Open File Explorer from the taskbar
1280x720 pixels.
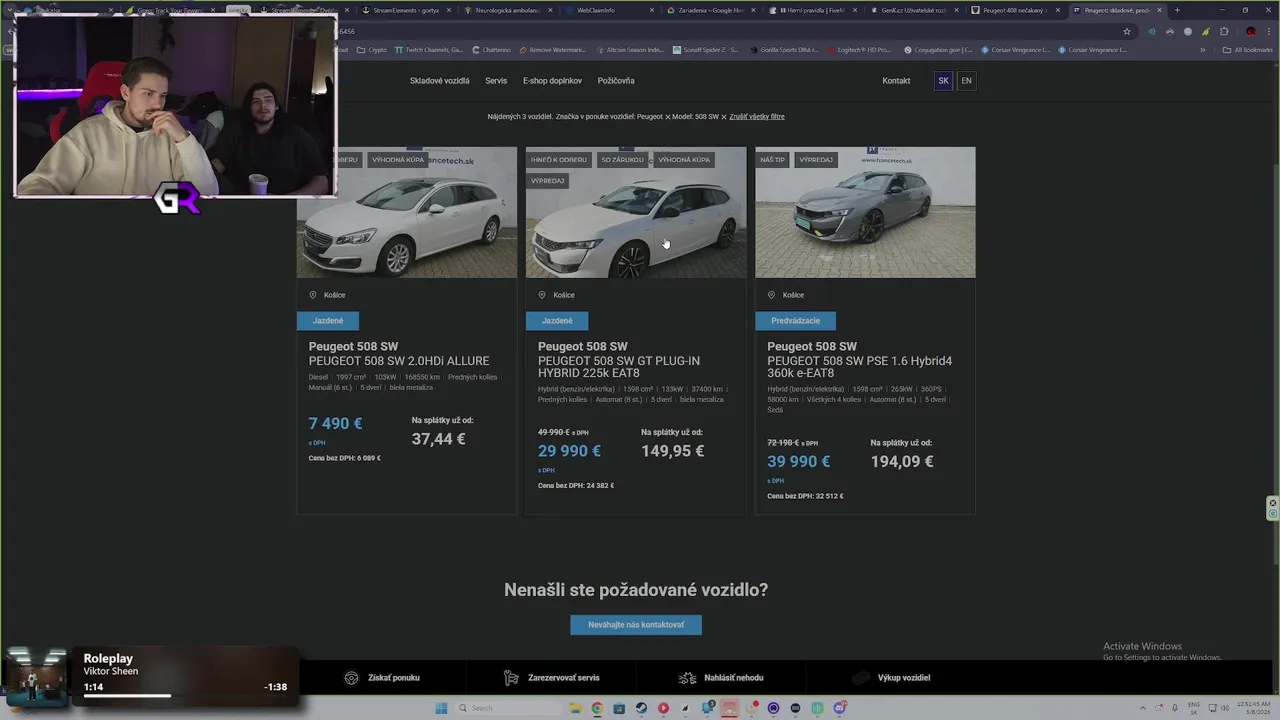[x=575, y=708]
